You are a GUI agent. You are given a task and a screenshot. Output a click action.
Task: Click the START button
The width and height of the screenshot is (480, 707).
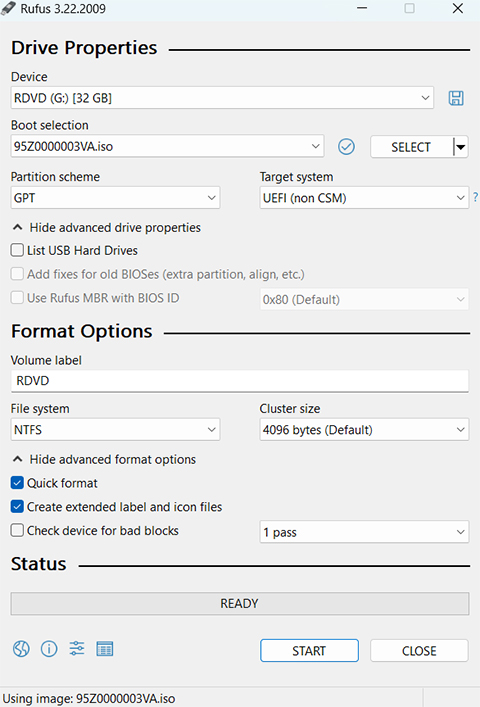coord(309,651)
